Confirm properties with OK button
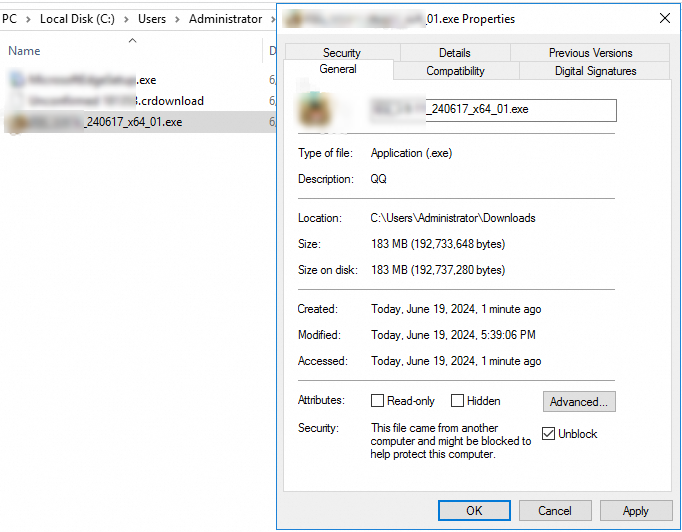The height and width of the screenshot is (532, 682). (474, 510)
